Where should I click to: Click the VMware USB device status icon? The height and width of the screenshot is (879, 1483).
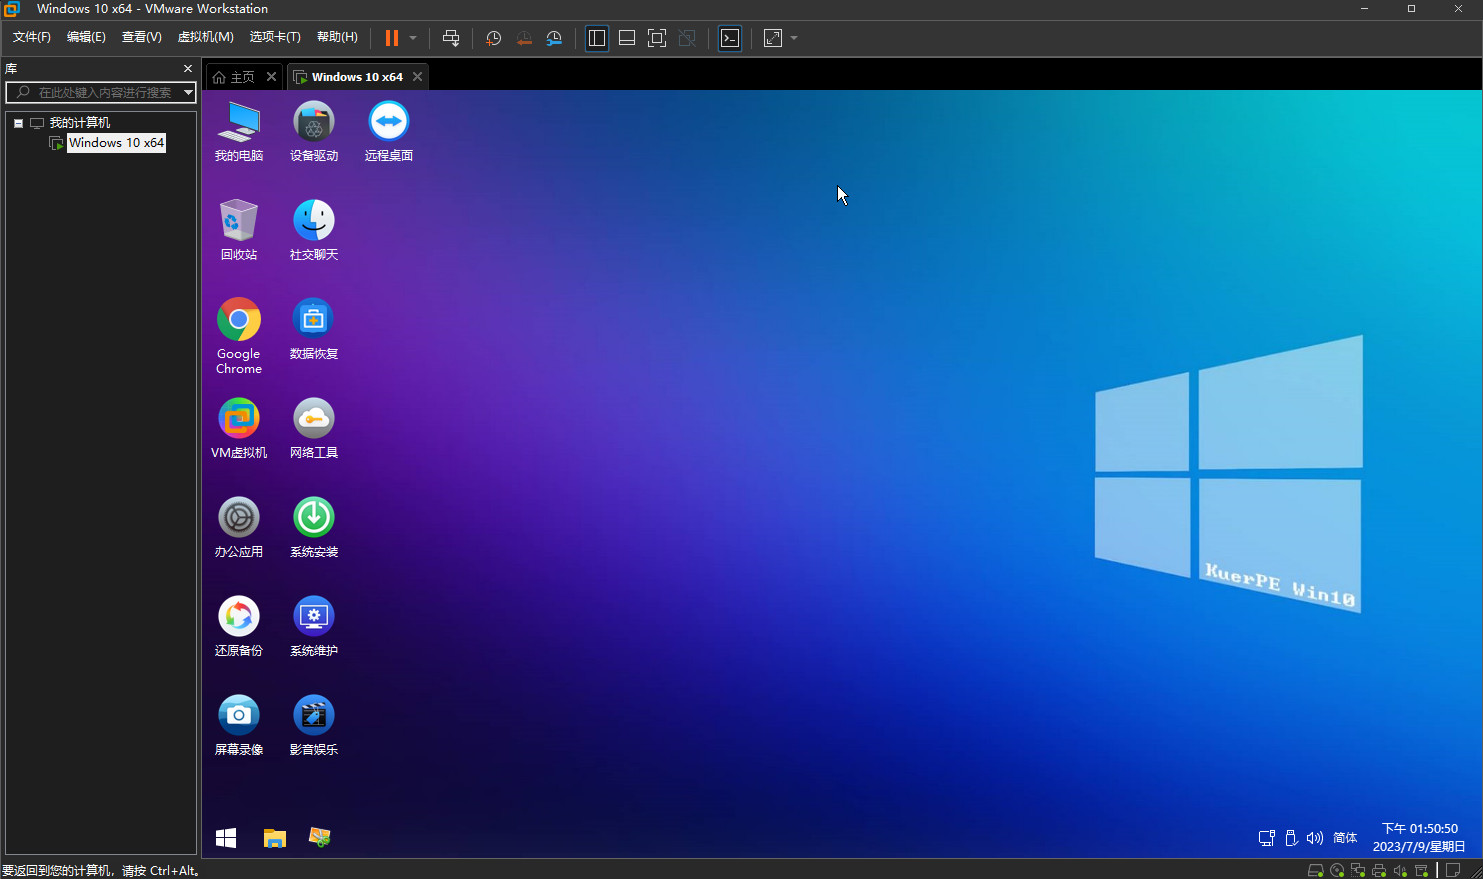coord(1421,870)
